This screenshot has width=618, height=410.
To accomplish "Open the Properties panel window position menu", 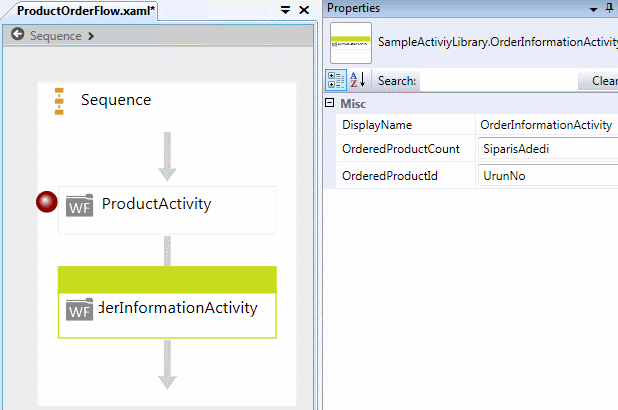I will point(593,8).
